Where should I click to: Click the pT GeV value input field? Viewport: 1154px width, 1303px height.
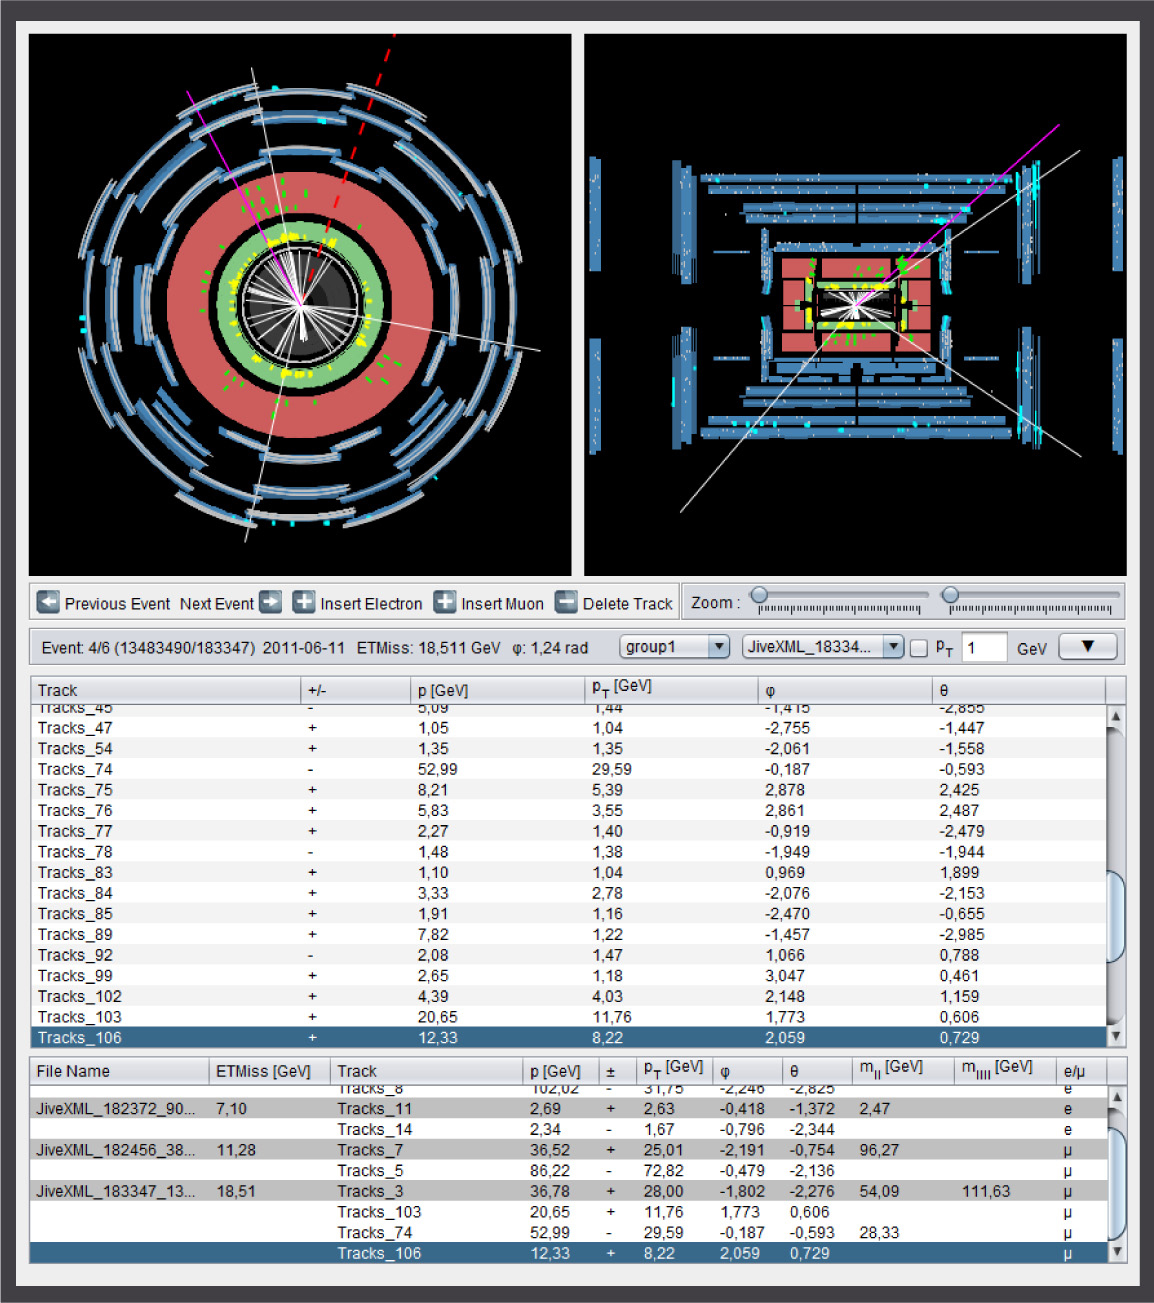point(983,647)
